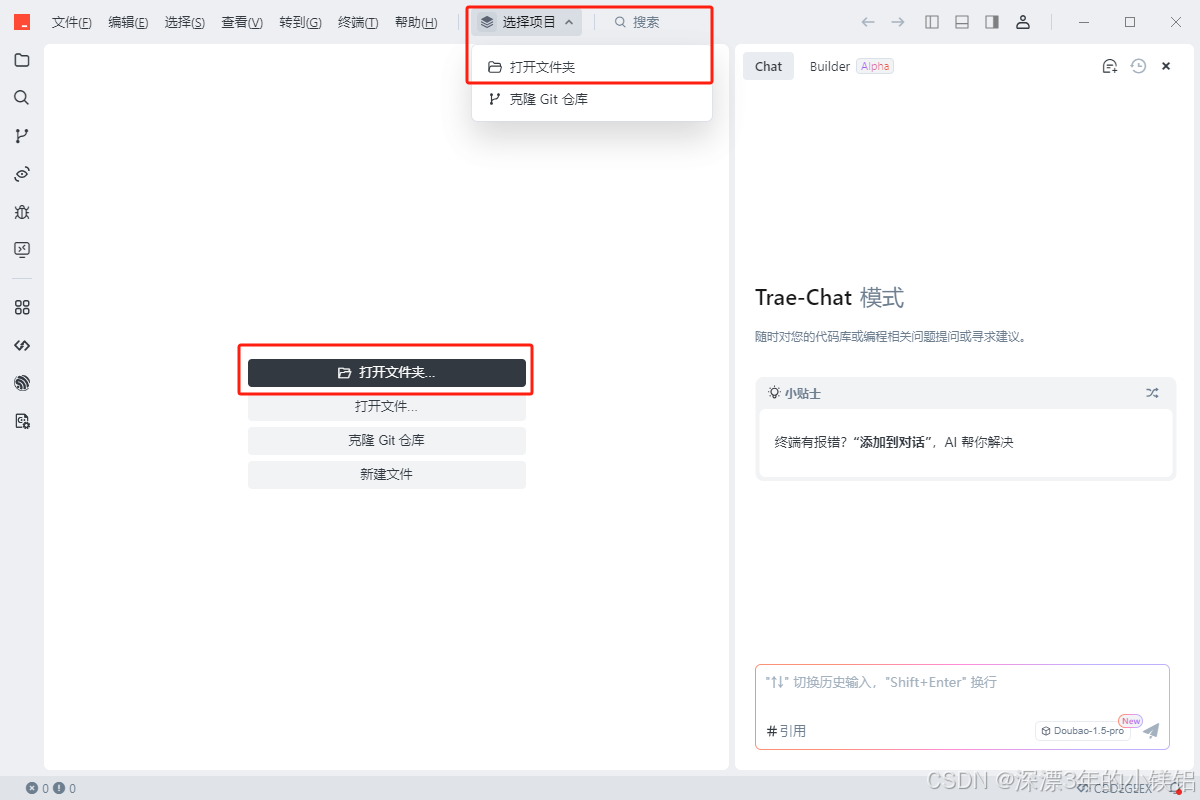Screen dimensions: 1200x800
Task: Click the warning count icon in status bar
Action: coord(59,788)
